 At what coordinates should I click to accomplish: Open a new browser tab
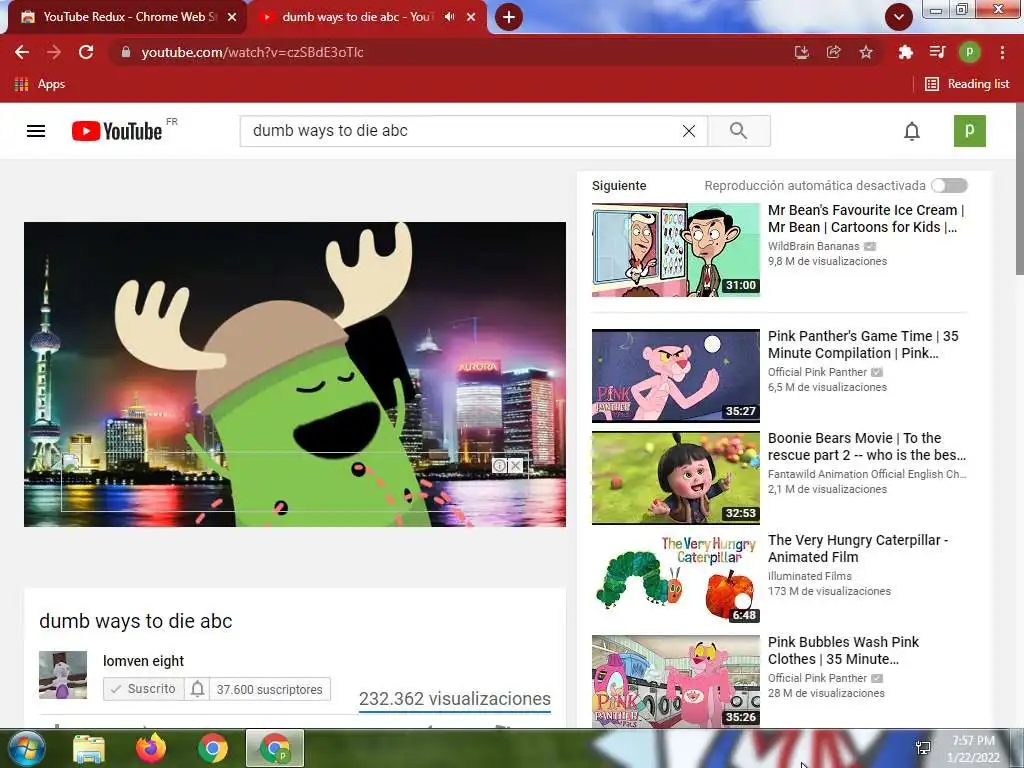click(x=509, y=17)
